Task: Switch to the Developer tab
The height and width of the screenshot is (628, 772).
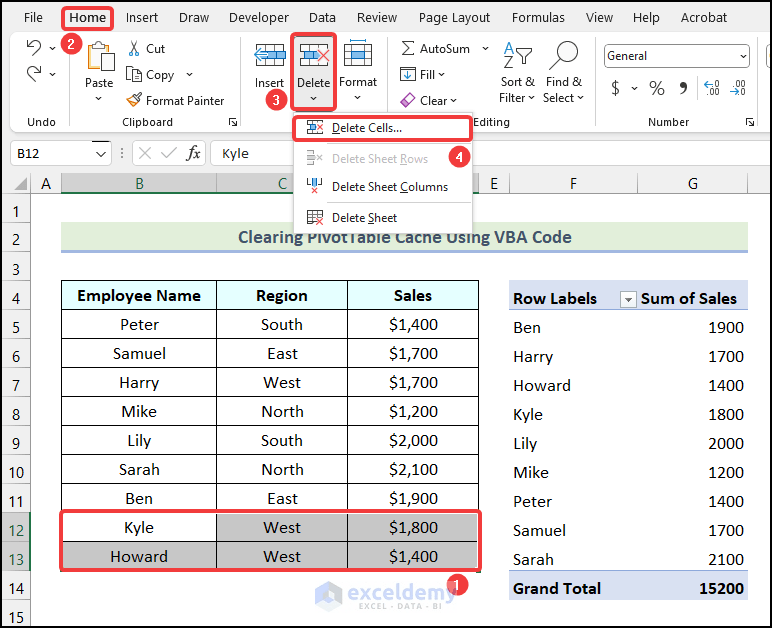Action: [x=258, y=18]
